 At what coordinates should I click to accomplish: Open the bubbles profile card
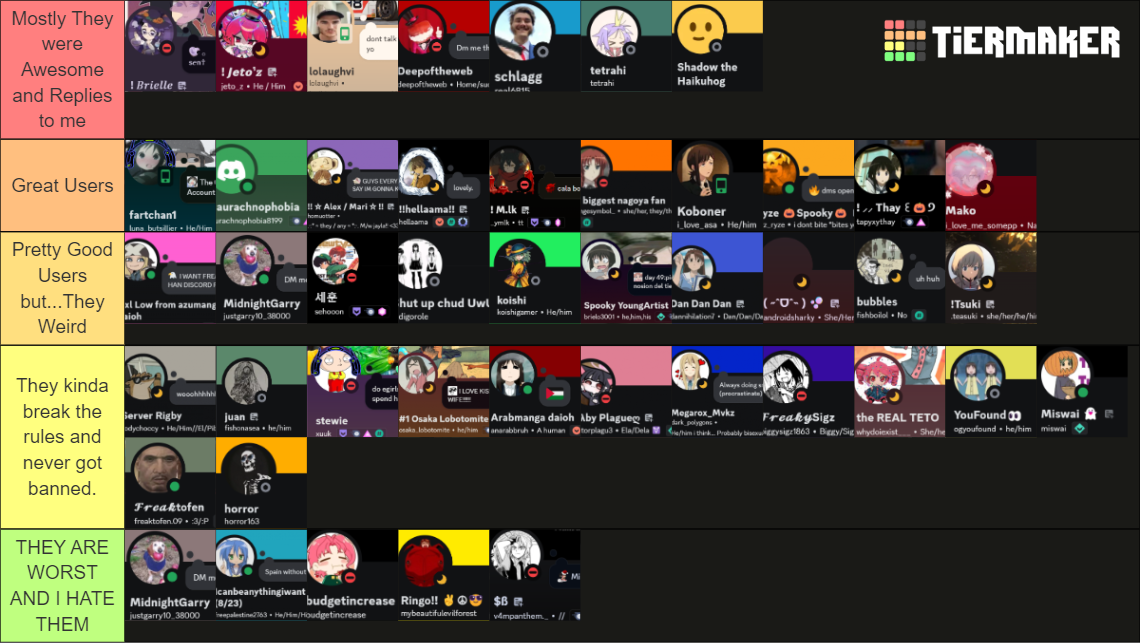(900, 278)
